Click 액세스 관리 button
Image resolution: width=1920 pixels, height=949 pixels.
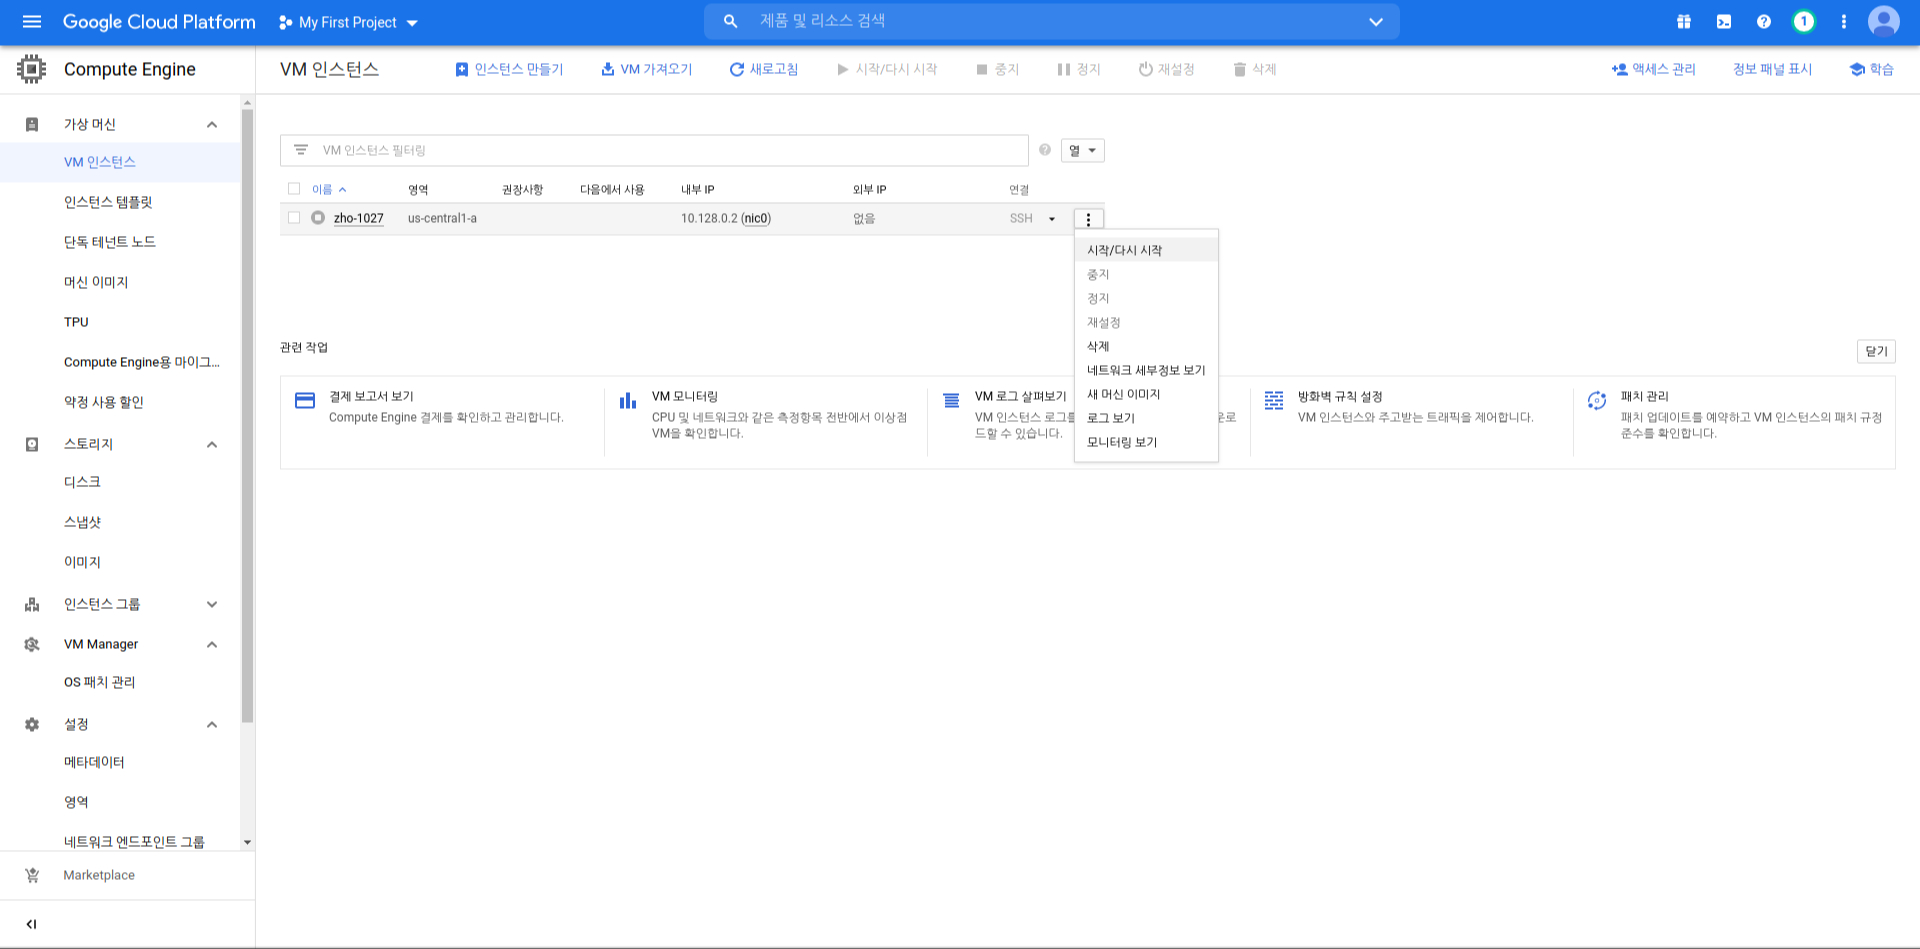pos(1654,69)
